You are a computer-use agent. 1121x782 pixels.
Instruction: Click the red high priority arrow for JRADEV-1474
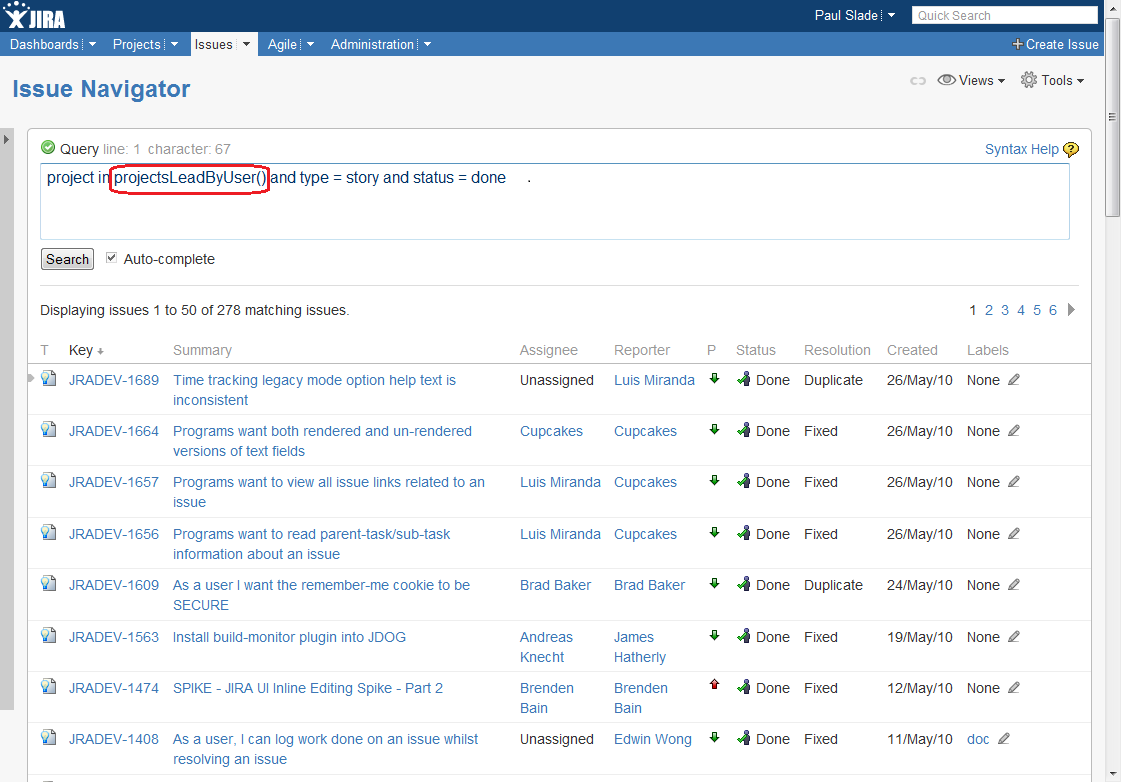(714, 685)
